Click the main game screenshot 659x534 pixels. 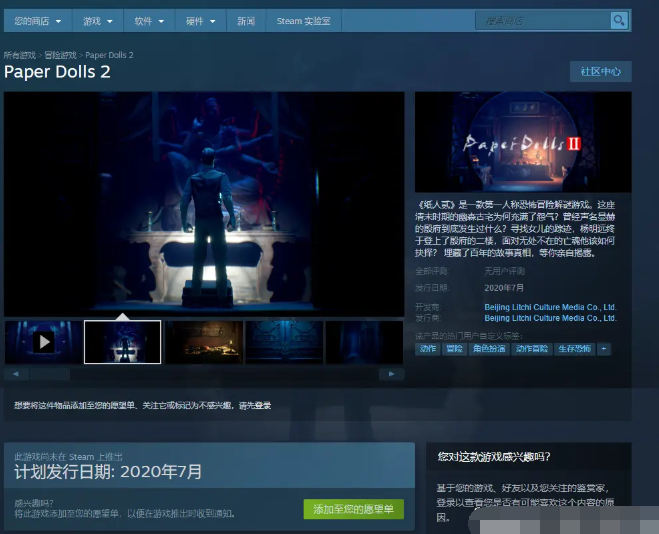(204, 204)
